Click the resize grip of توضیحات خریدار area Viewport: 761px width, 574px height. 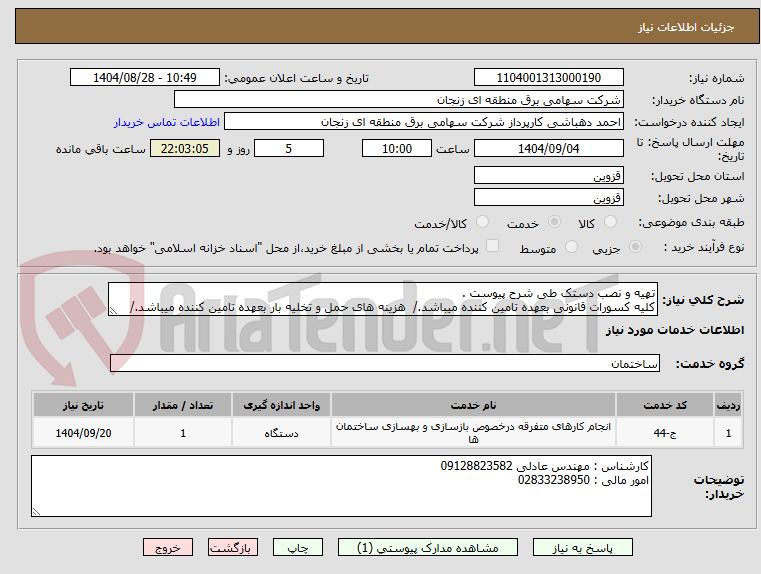36,511
